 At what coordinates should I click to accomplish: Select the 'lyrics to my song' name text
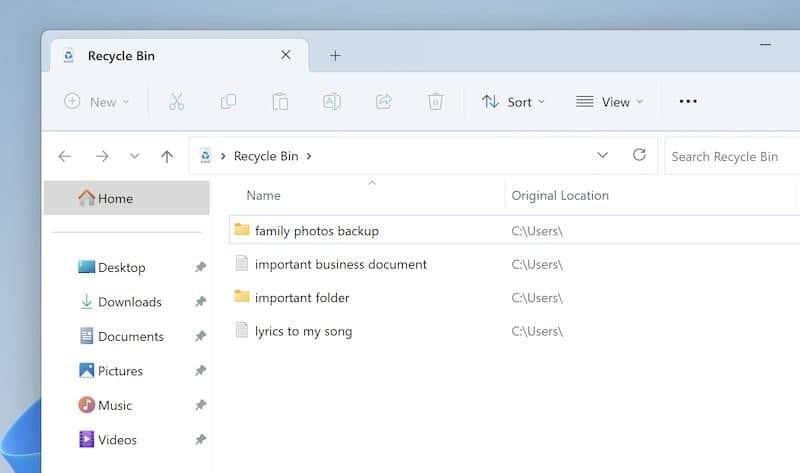tap(303, 331)
